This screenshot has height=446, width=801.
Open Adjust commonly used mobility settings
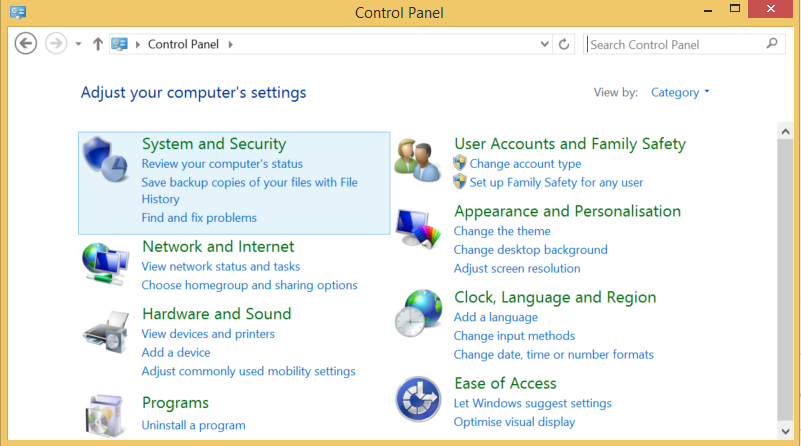(248, 371)
